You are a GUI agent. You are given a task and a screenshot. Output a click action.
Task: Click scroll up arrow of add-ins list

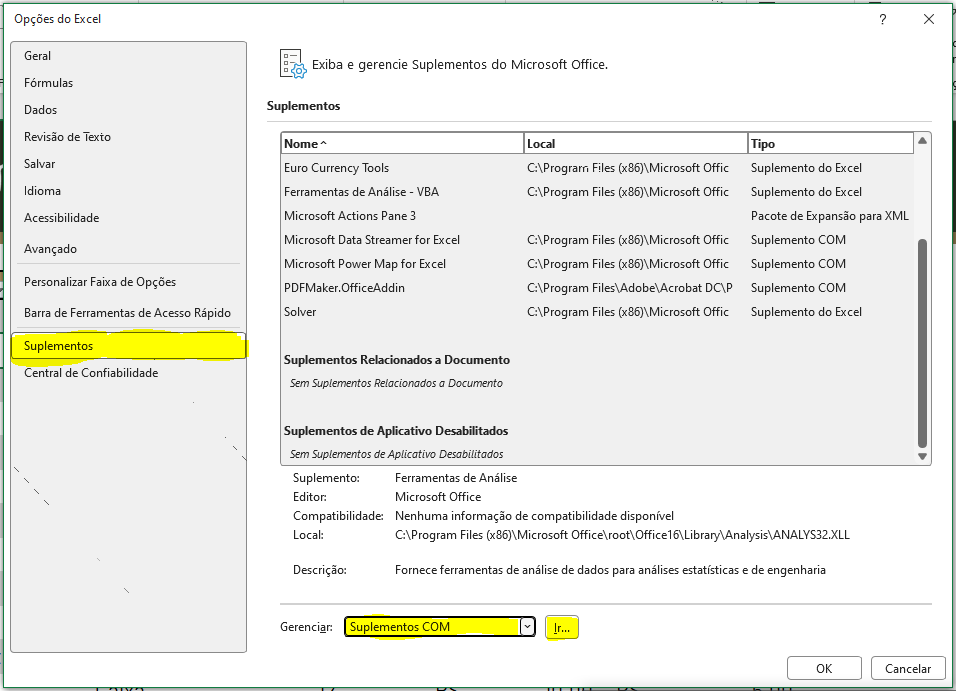[922, 141]
